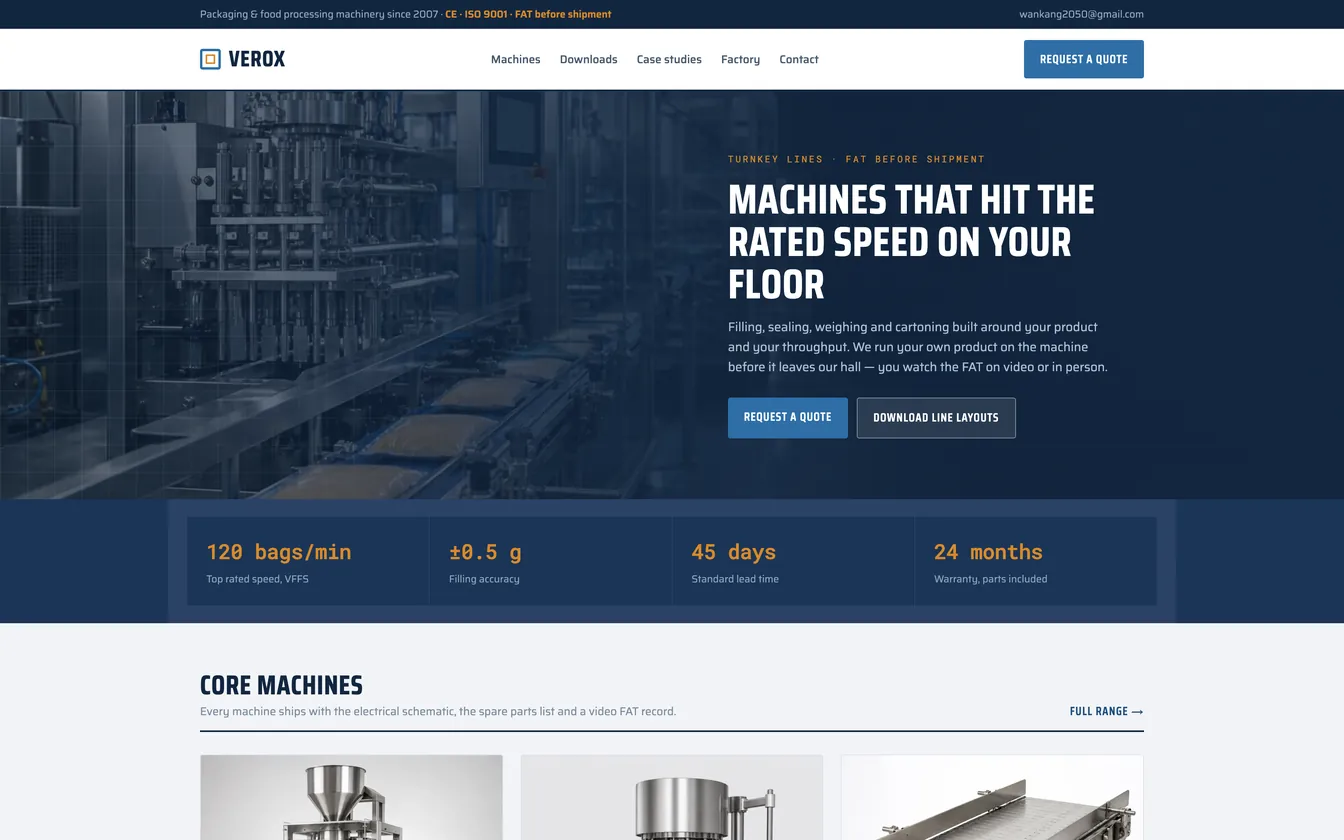Image resolution: width=1344 pixels, height=840 pixels.
Task: Follow the Full Range arrow link
Action: 1106,712
